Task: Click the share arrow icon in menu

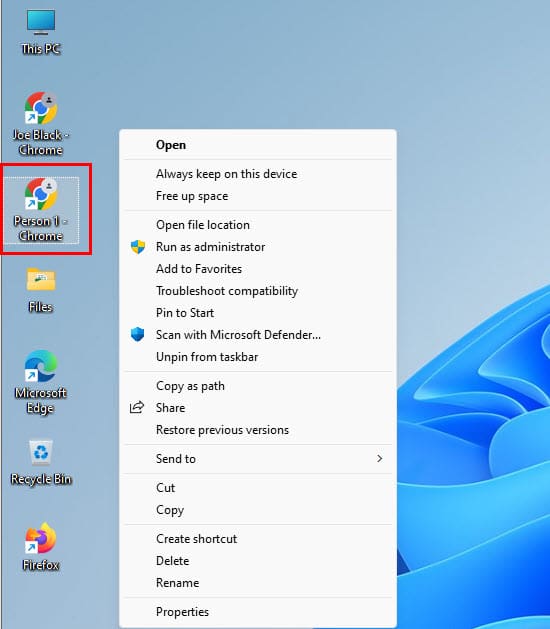Action: 137,407
